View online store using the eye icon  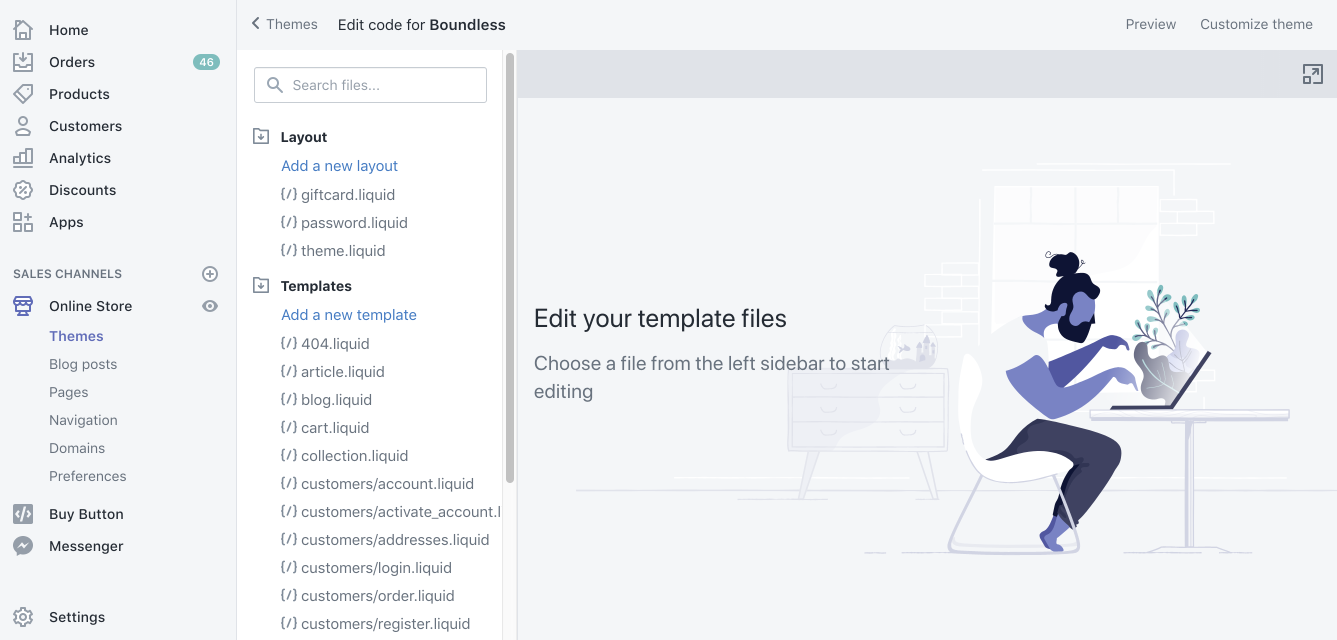click(x=210, y=306)
